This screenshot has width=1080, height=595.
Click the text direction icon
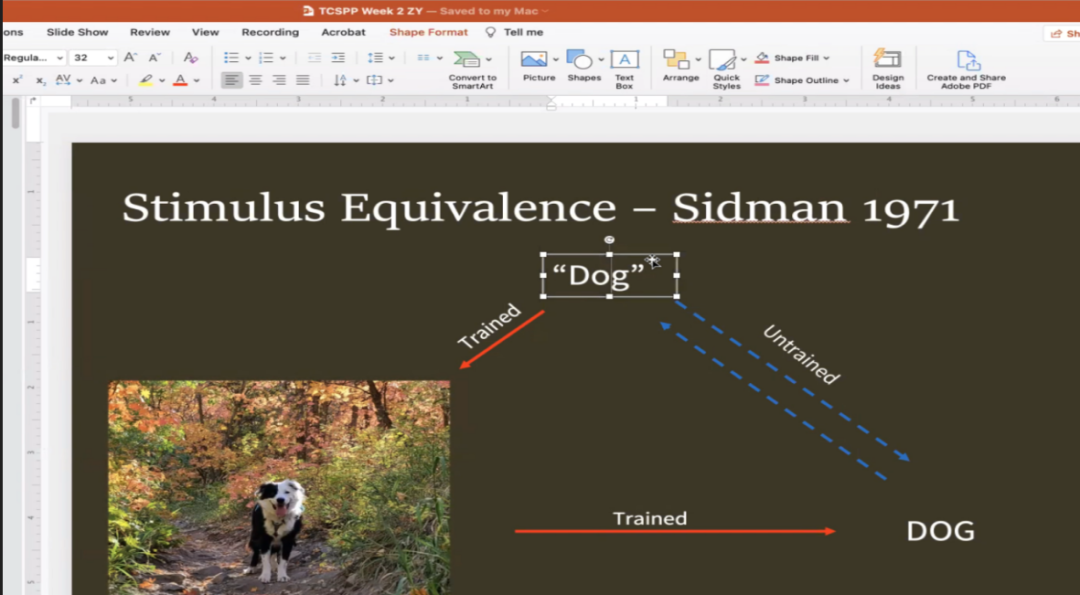340,81
